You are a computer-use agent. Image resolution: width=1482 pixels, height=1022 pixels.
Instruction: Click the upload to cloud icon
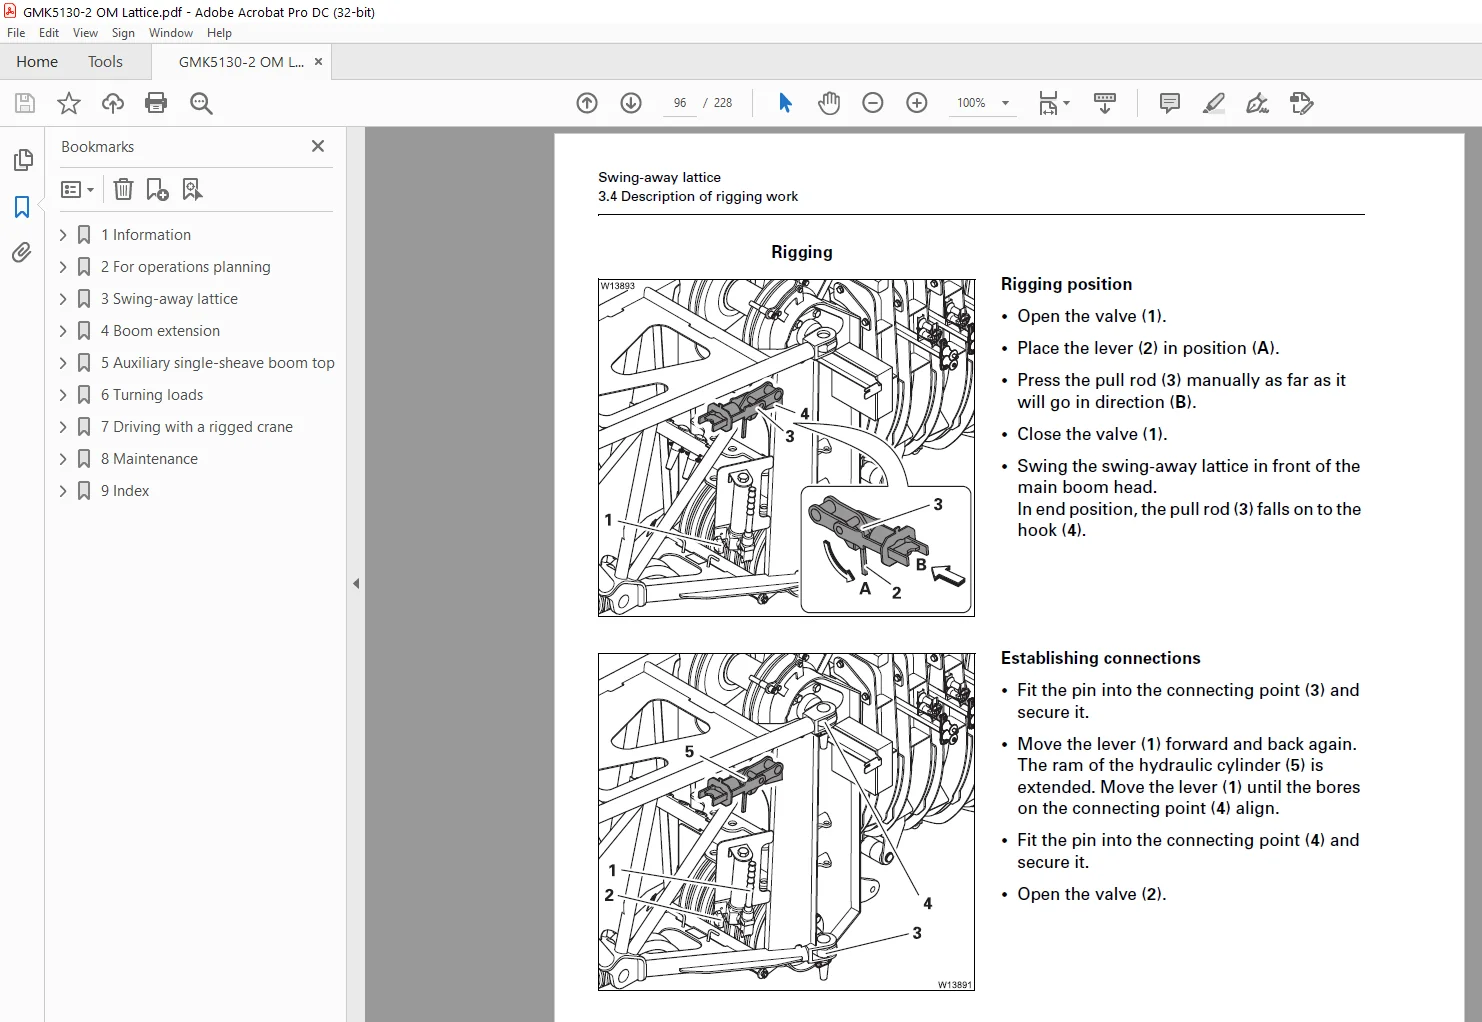coord(113,103)
